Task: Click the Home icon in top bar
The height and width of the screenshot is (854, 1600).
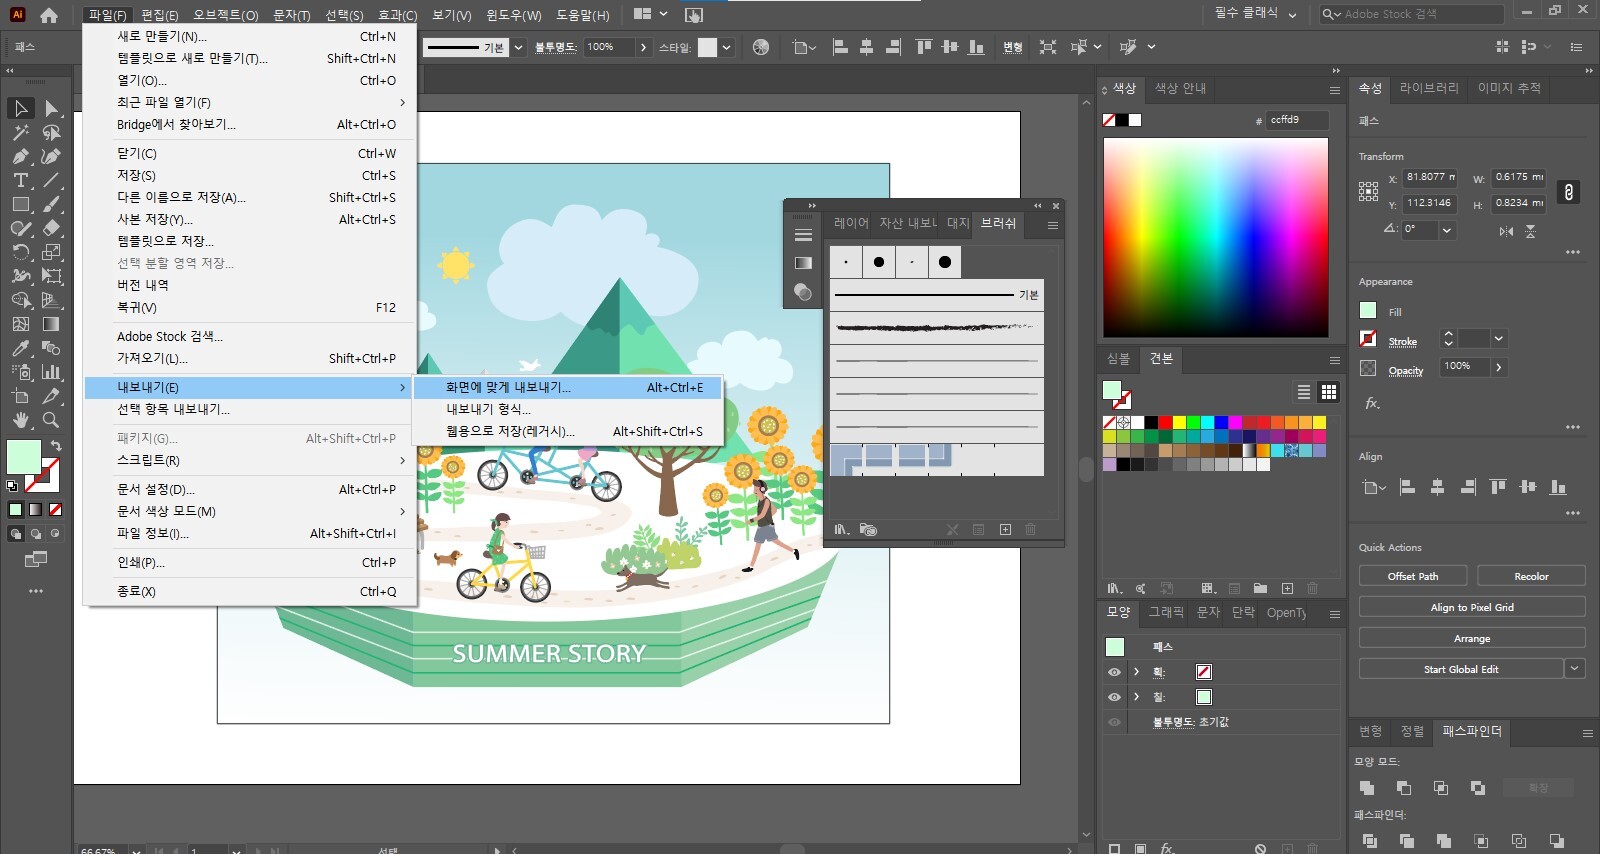Action: click(49, 15)
